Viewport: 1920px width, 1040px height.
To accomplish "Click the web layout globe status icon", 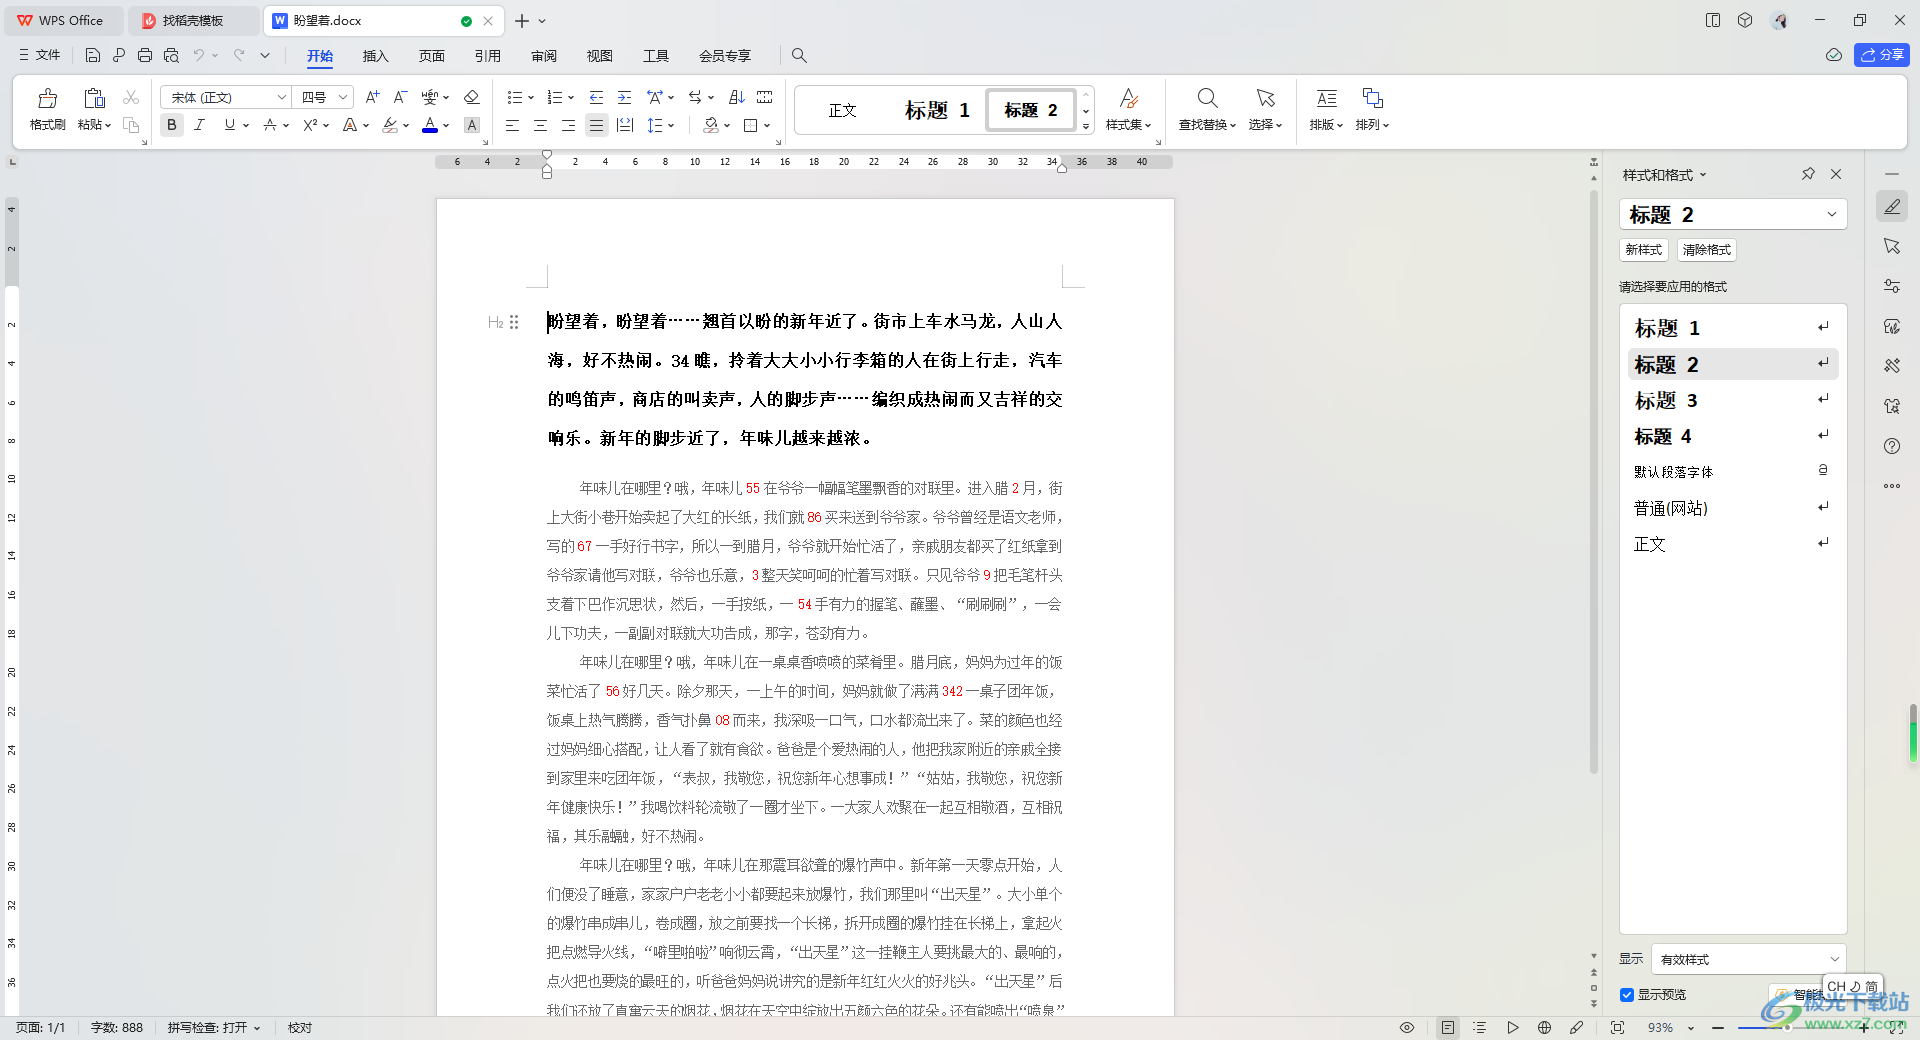I will click(x=1544, y=1027).
